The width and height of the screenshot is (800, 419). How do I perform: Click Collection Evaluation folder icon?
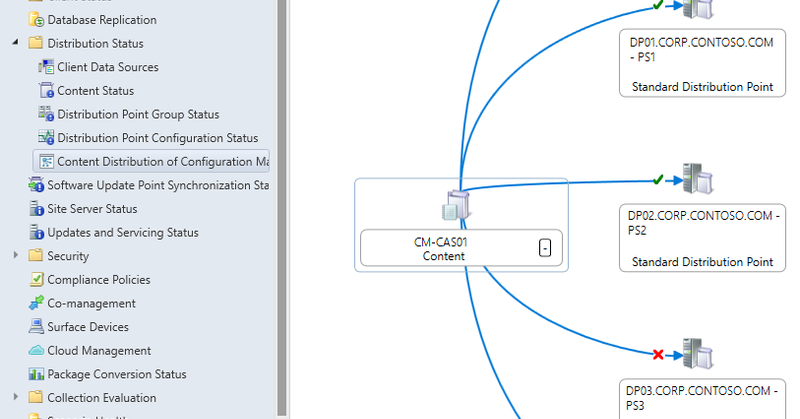(x=36, y=397)
